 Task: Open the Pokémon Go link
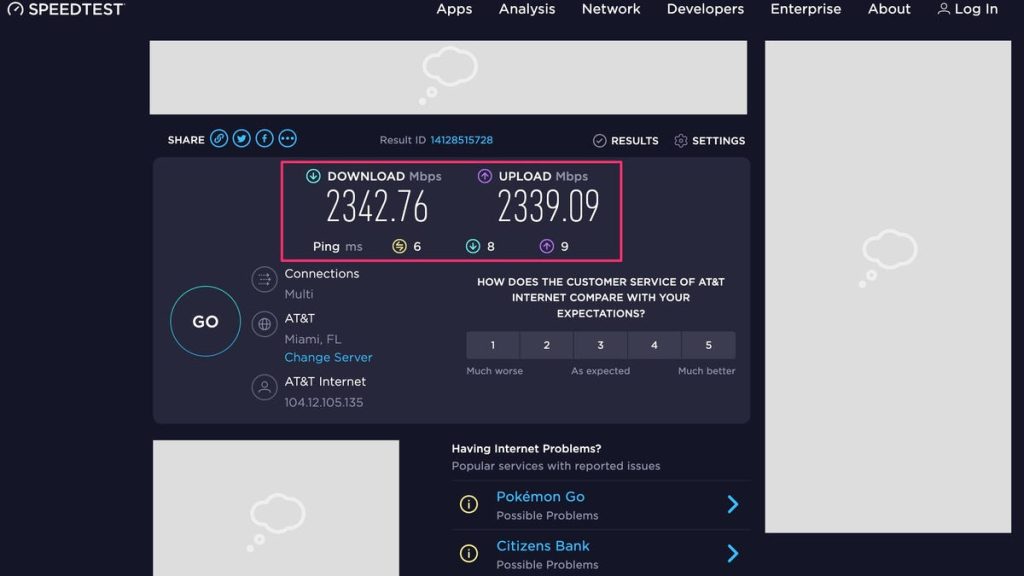540,496
